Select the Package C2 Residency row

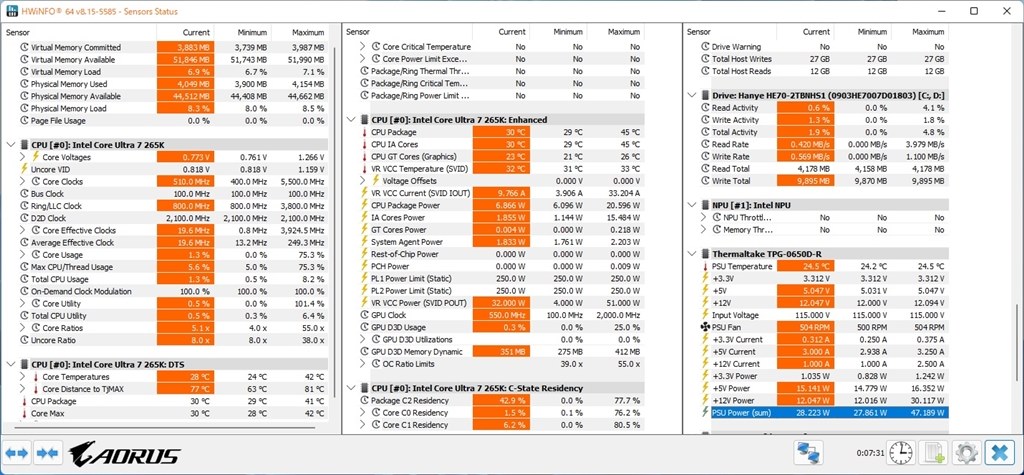[x=502, y=401]
